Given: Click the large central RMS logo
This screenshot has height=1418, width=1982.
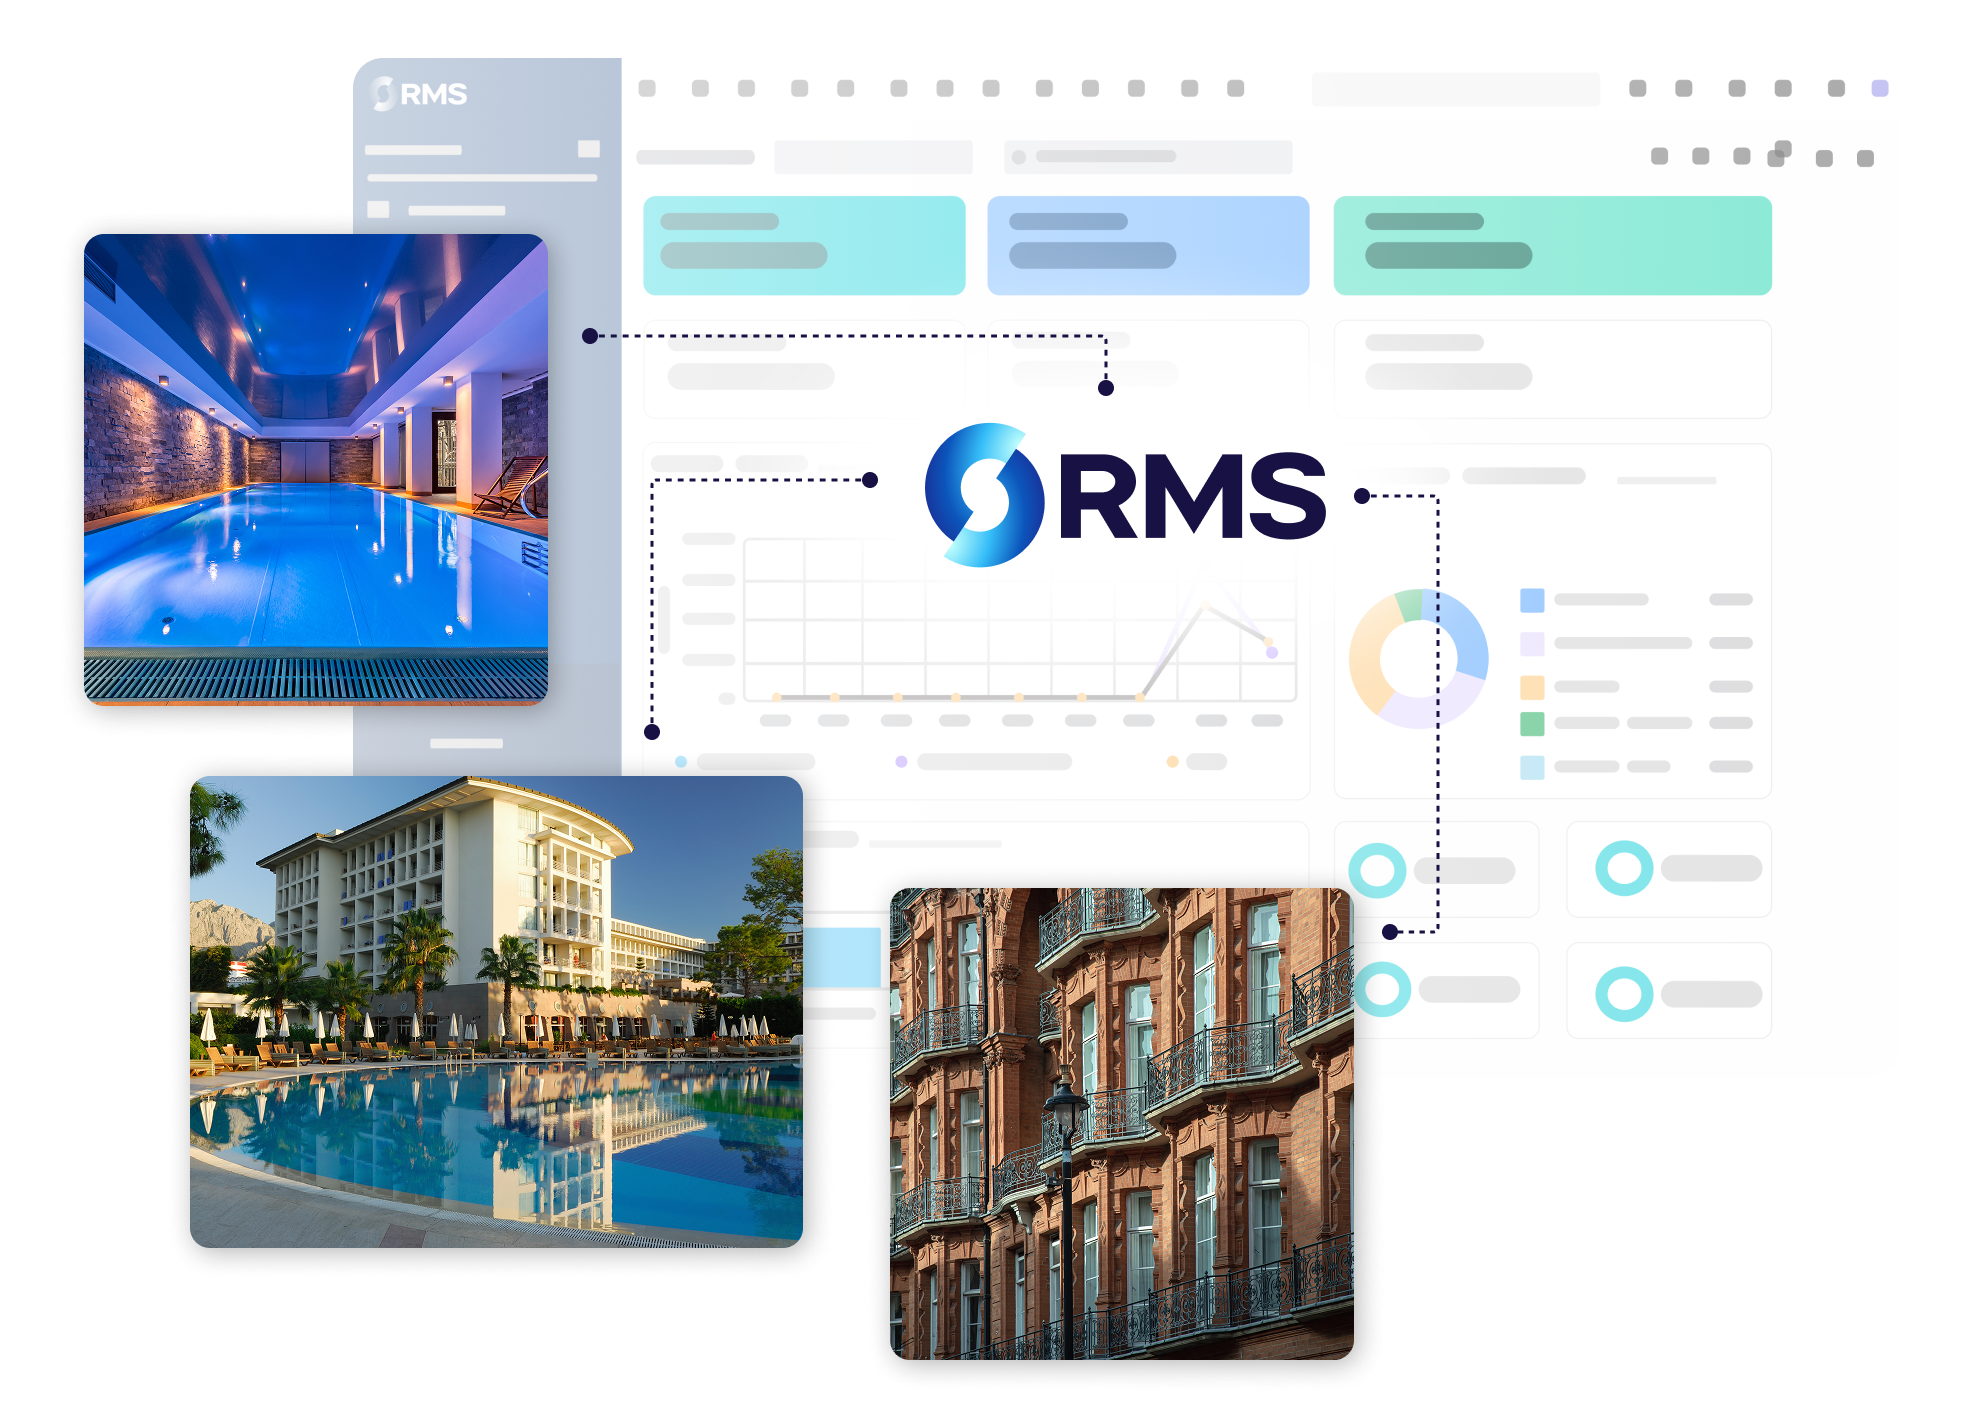Looking at the screenshot, I should [1125, 495].
